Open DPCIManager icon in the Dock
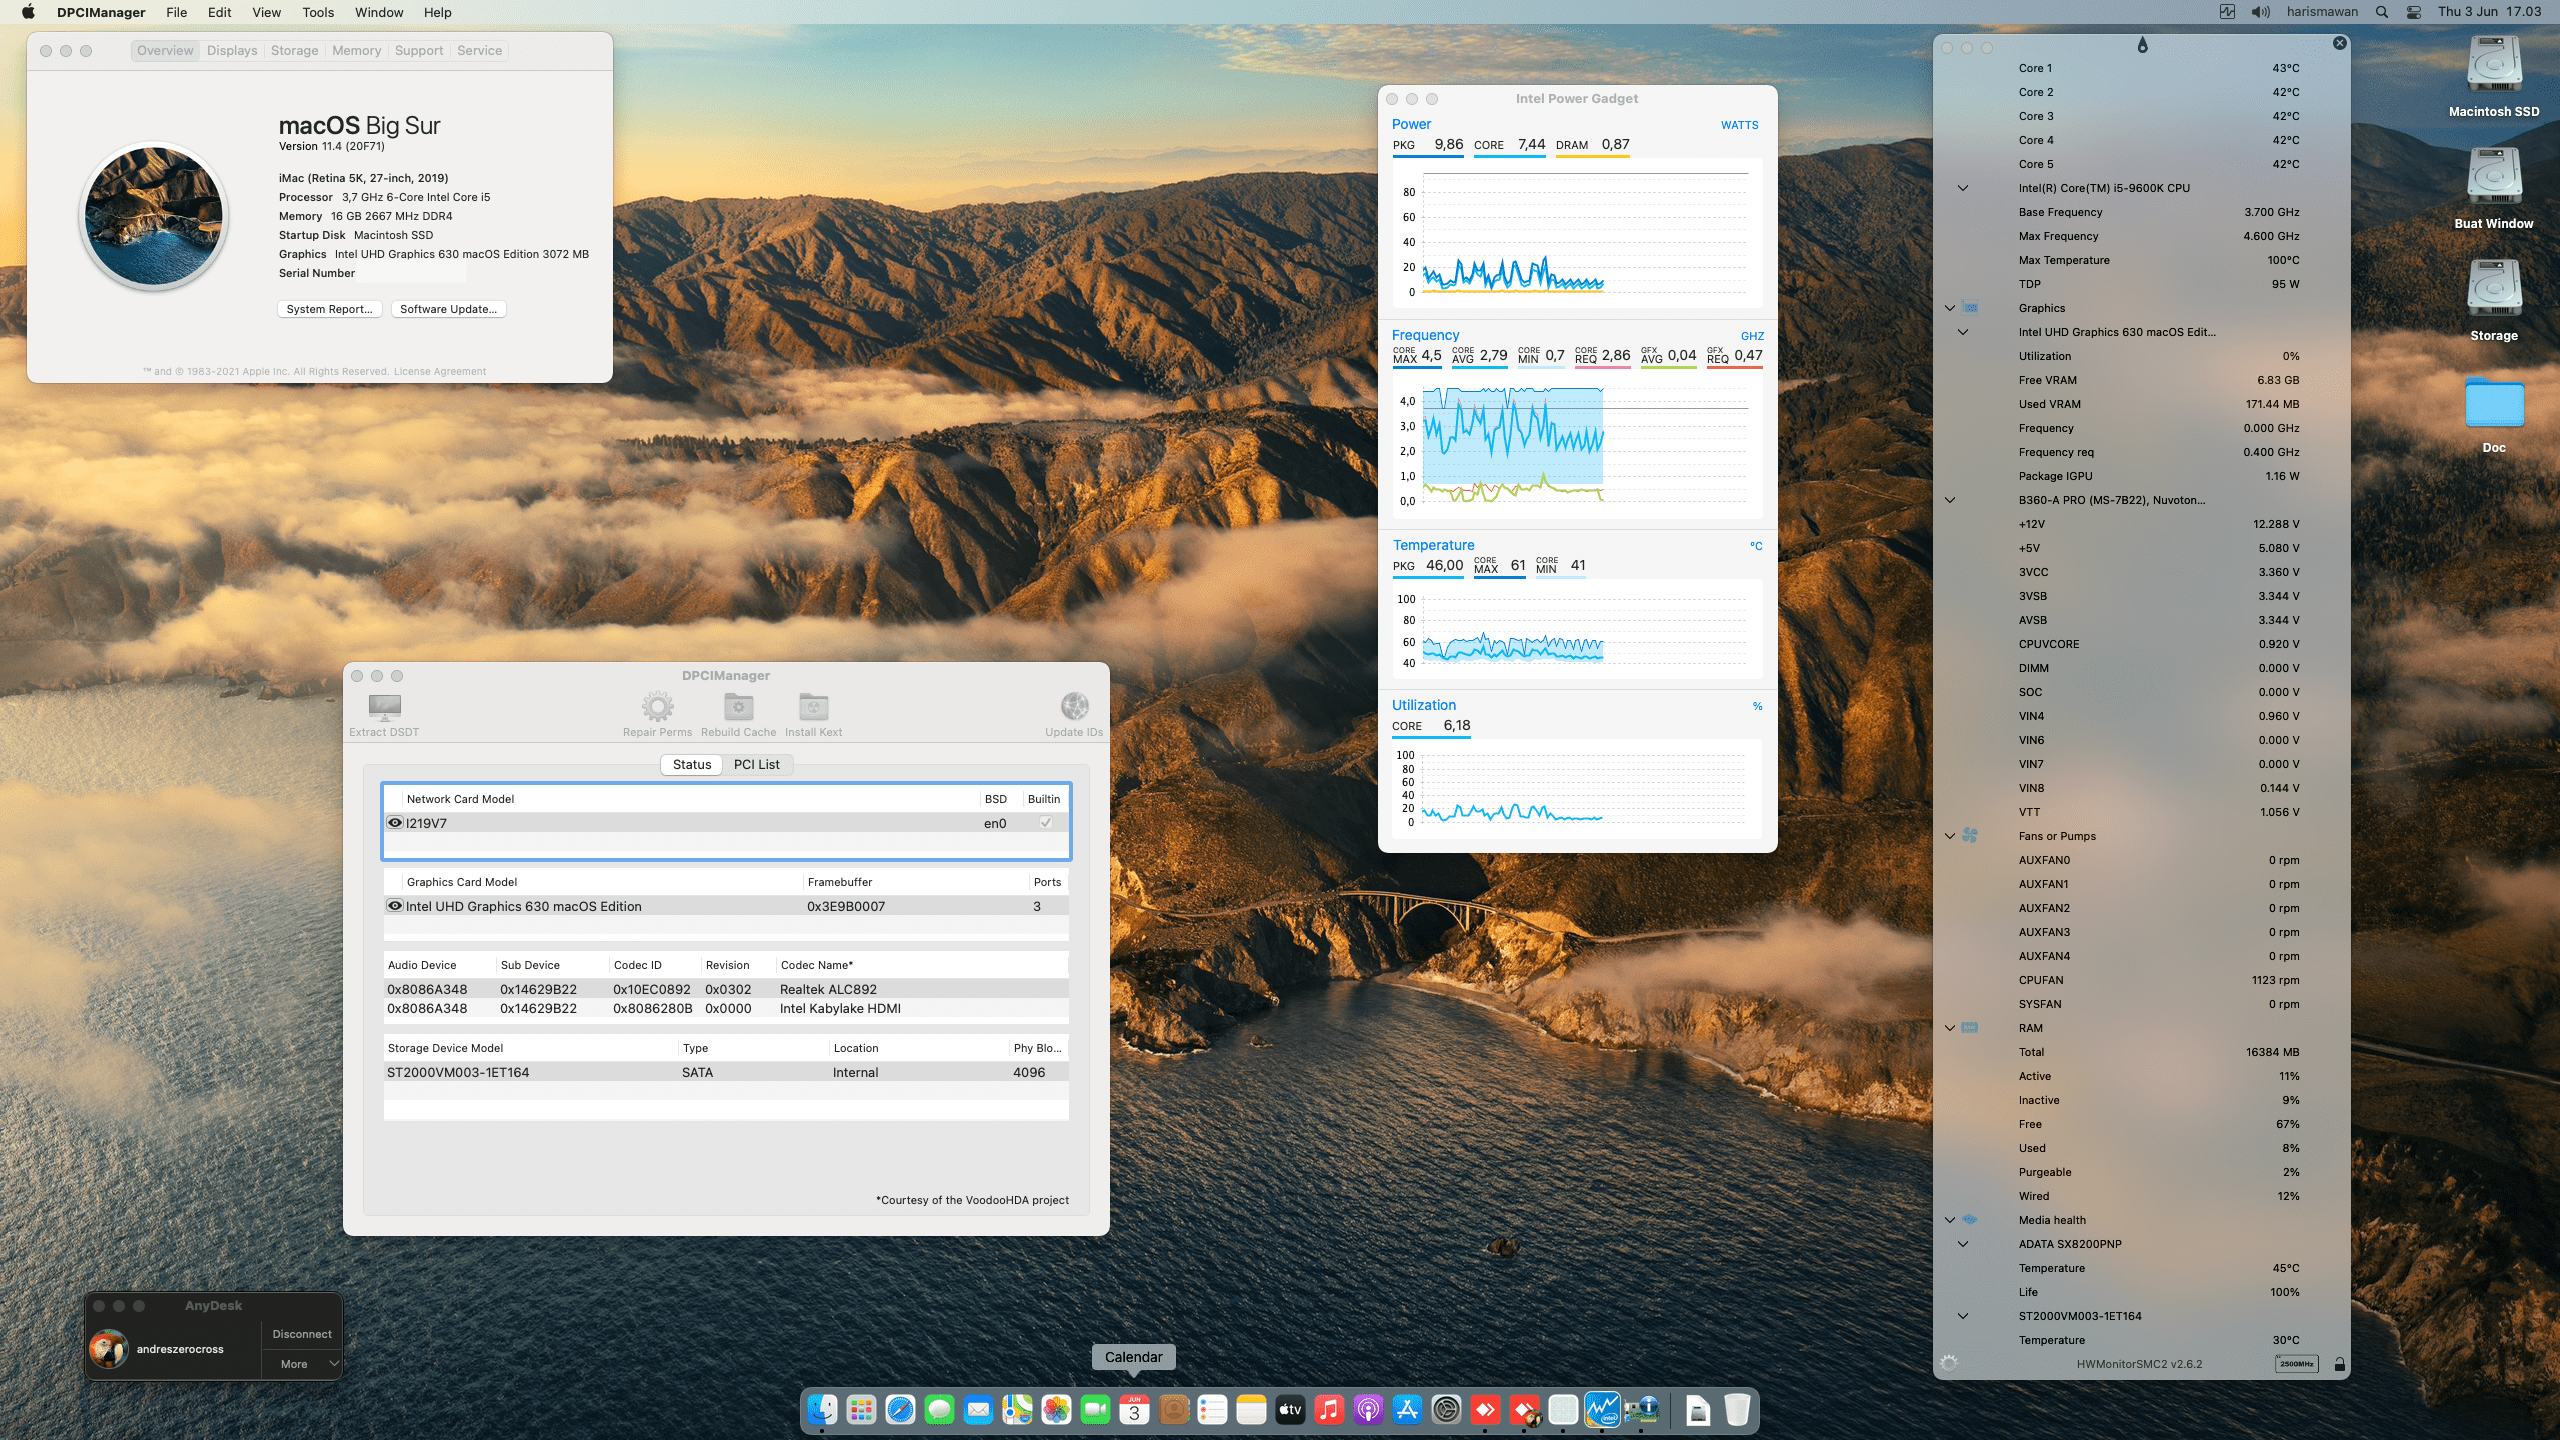This screenshot has width=2560, height=1440. 1641,1410
